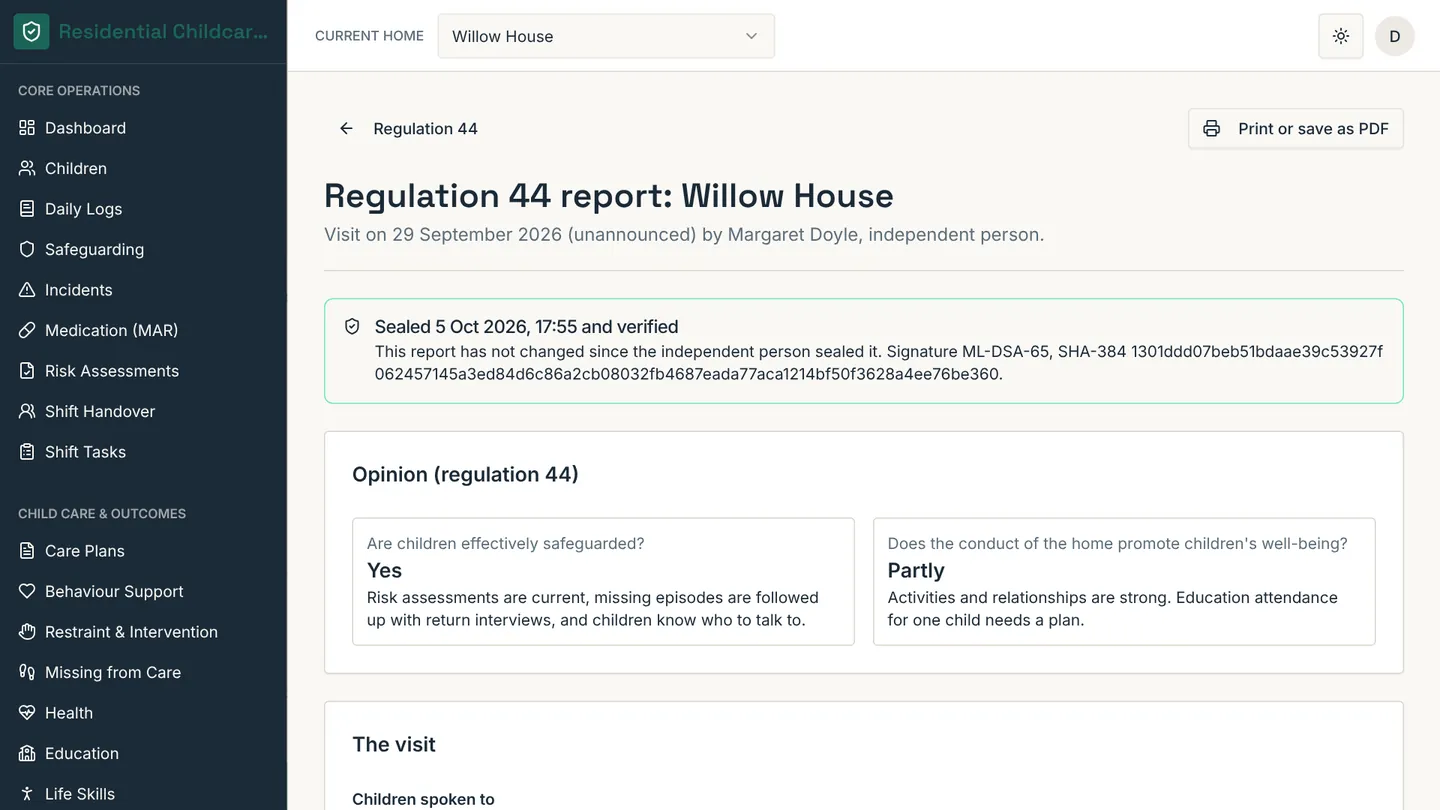Click the Daily Logs document icon
The width and height of the screenshot is (1440, 810).
click(27, 209)
